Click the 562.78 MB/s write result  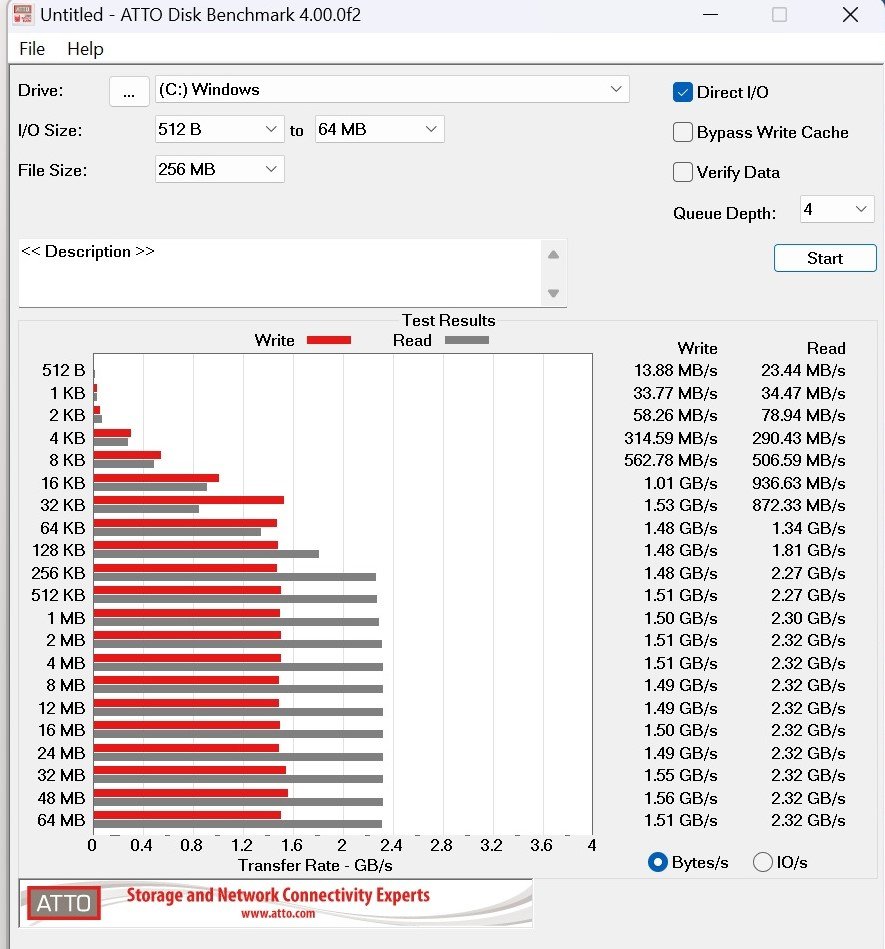[x=671, y=461]
